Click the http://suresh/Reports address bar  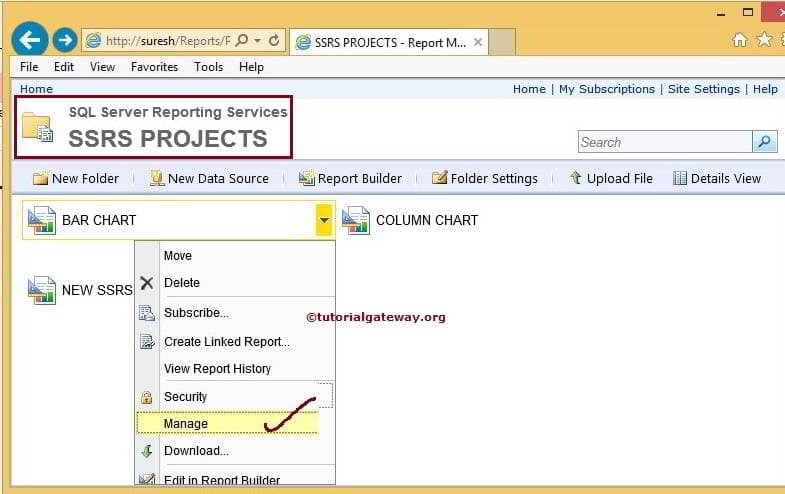tap(167, 41)
